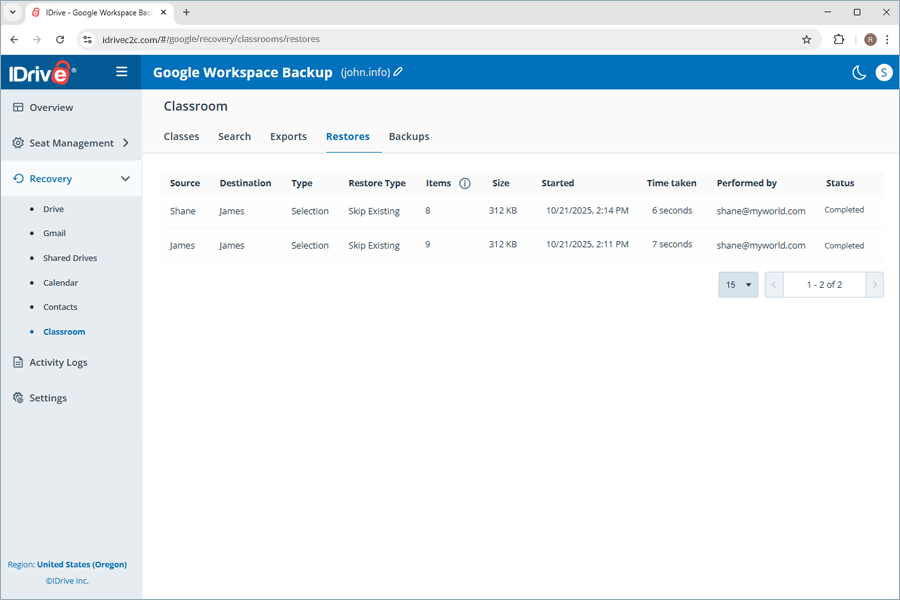The image size is (900, 600).
Task: Switch to dark mode moon icon
Action: (x=859, y=72)
